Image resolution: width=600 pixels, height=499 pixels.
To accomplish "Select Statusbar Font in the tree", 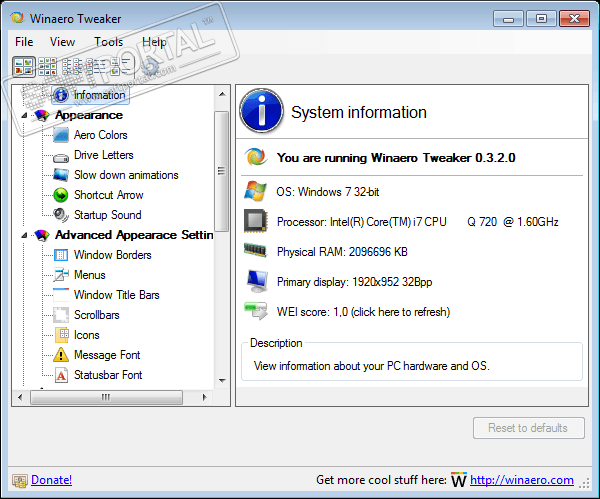I will click(108, 375).
